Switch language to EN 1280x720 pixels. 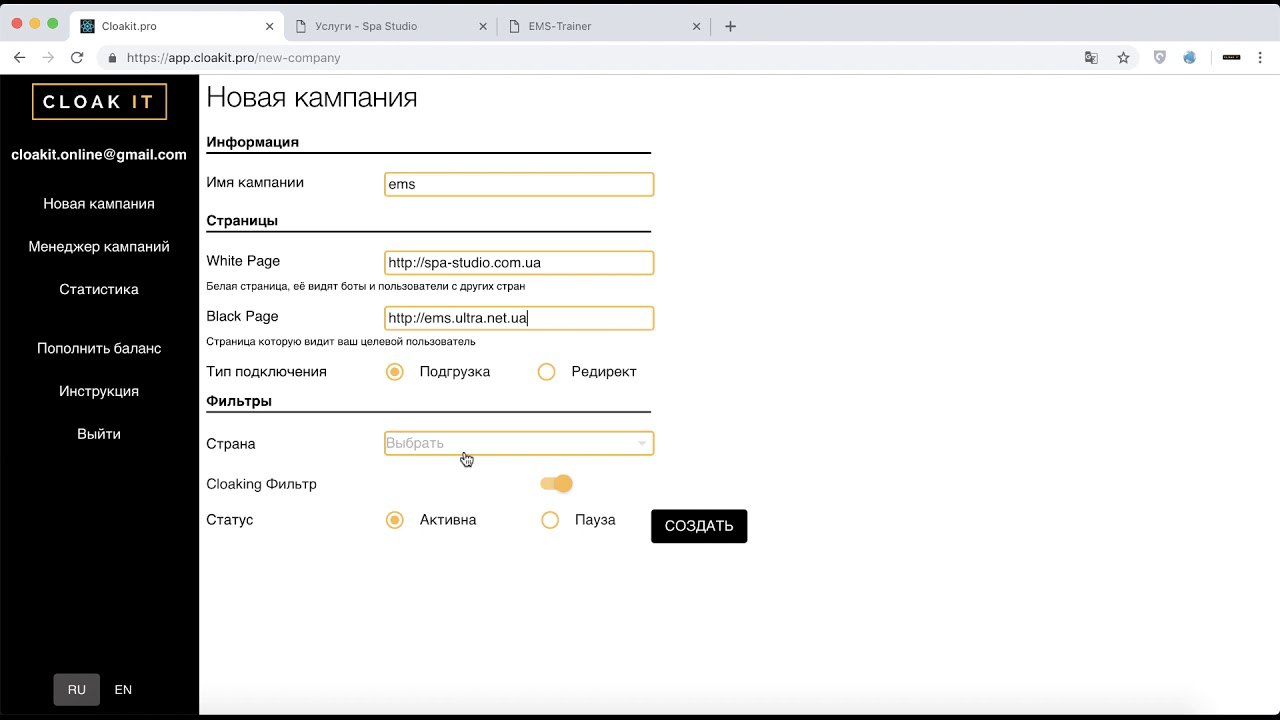123,690
